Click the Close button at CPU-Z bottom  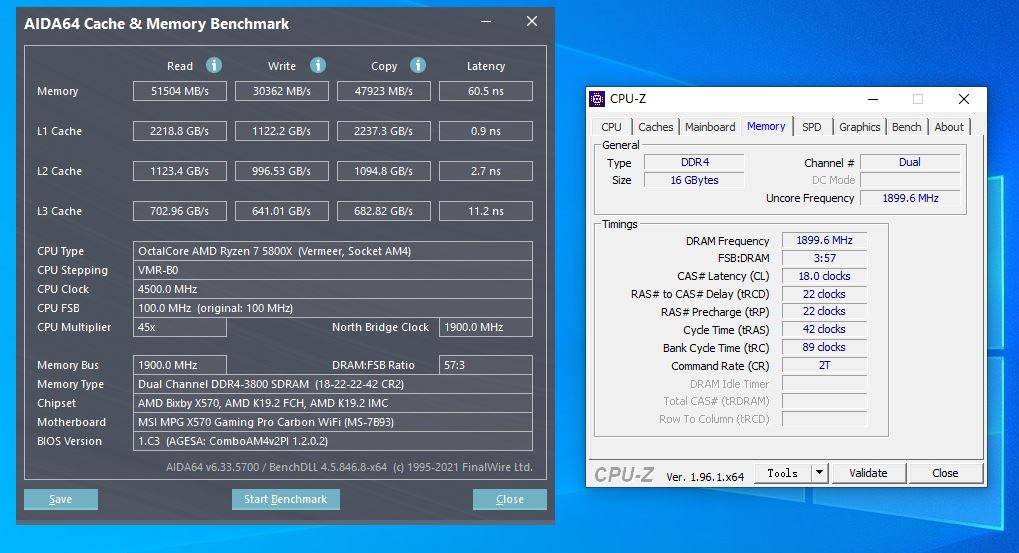pyautogui.click(x=945, y=473)
